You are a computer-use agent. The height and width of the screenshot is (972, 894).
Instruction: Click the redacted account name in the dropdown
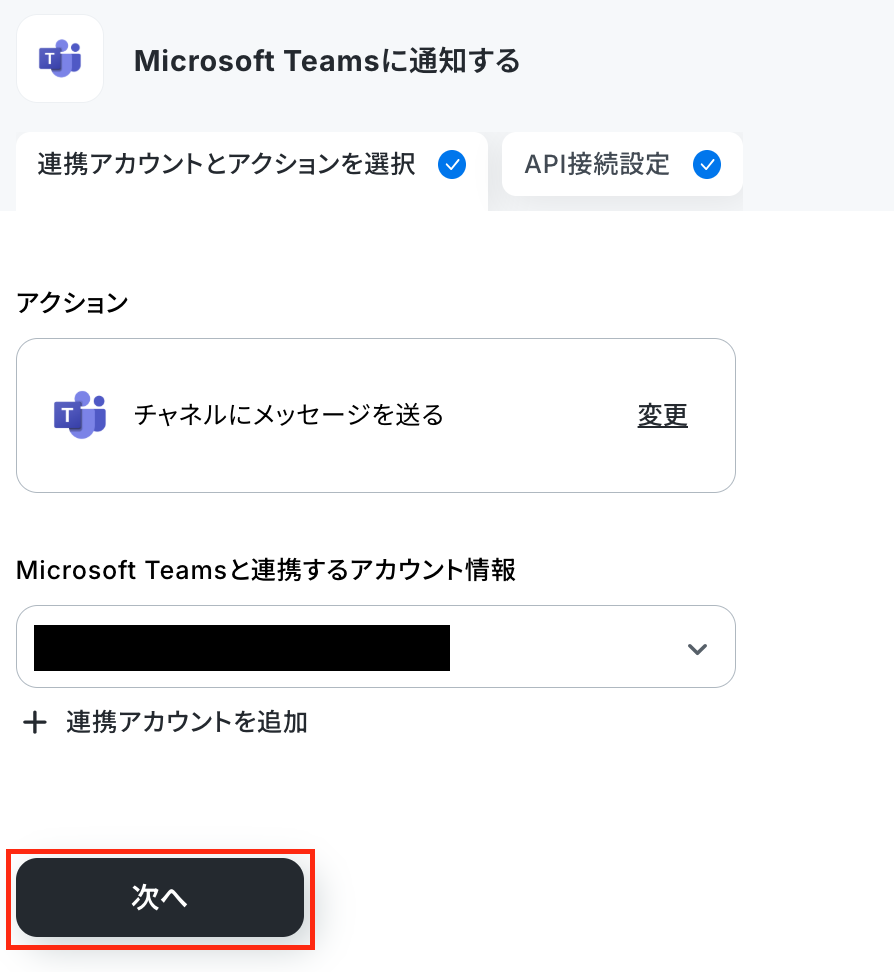point(242,648)
